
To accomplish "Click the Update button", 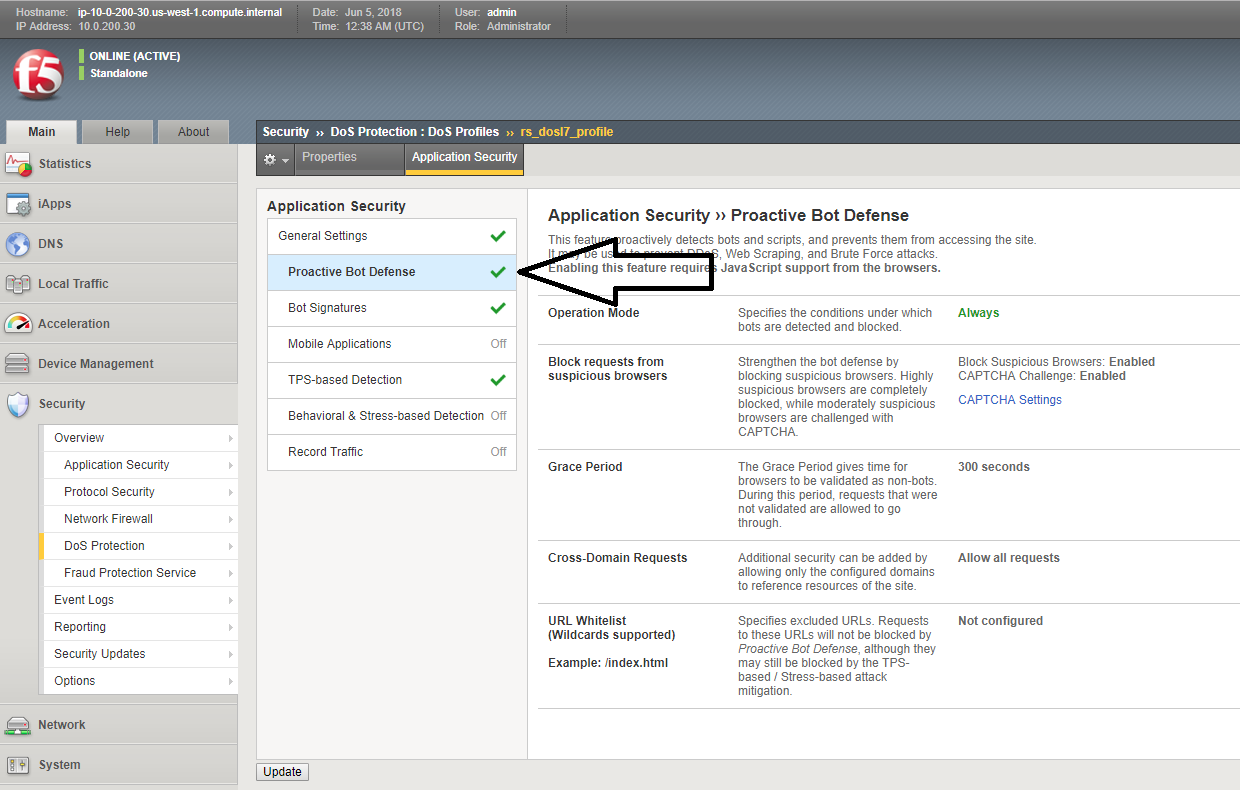I will tap(283, 772).
